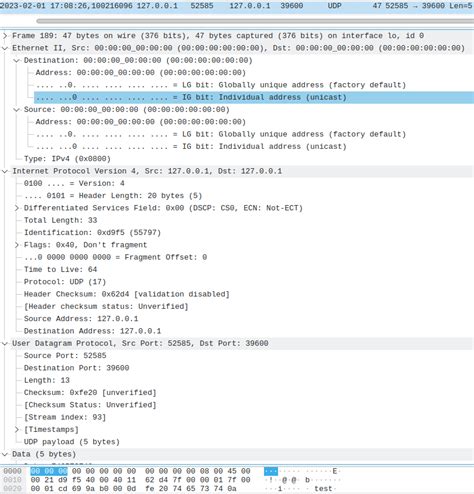Select the Destination Address: 00:00:00_00:00:00 row

point(140,73)
